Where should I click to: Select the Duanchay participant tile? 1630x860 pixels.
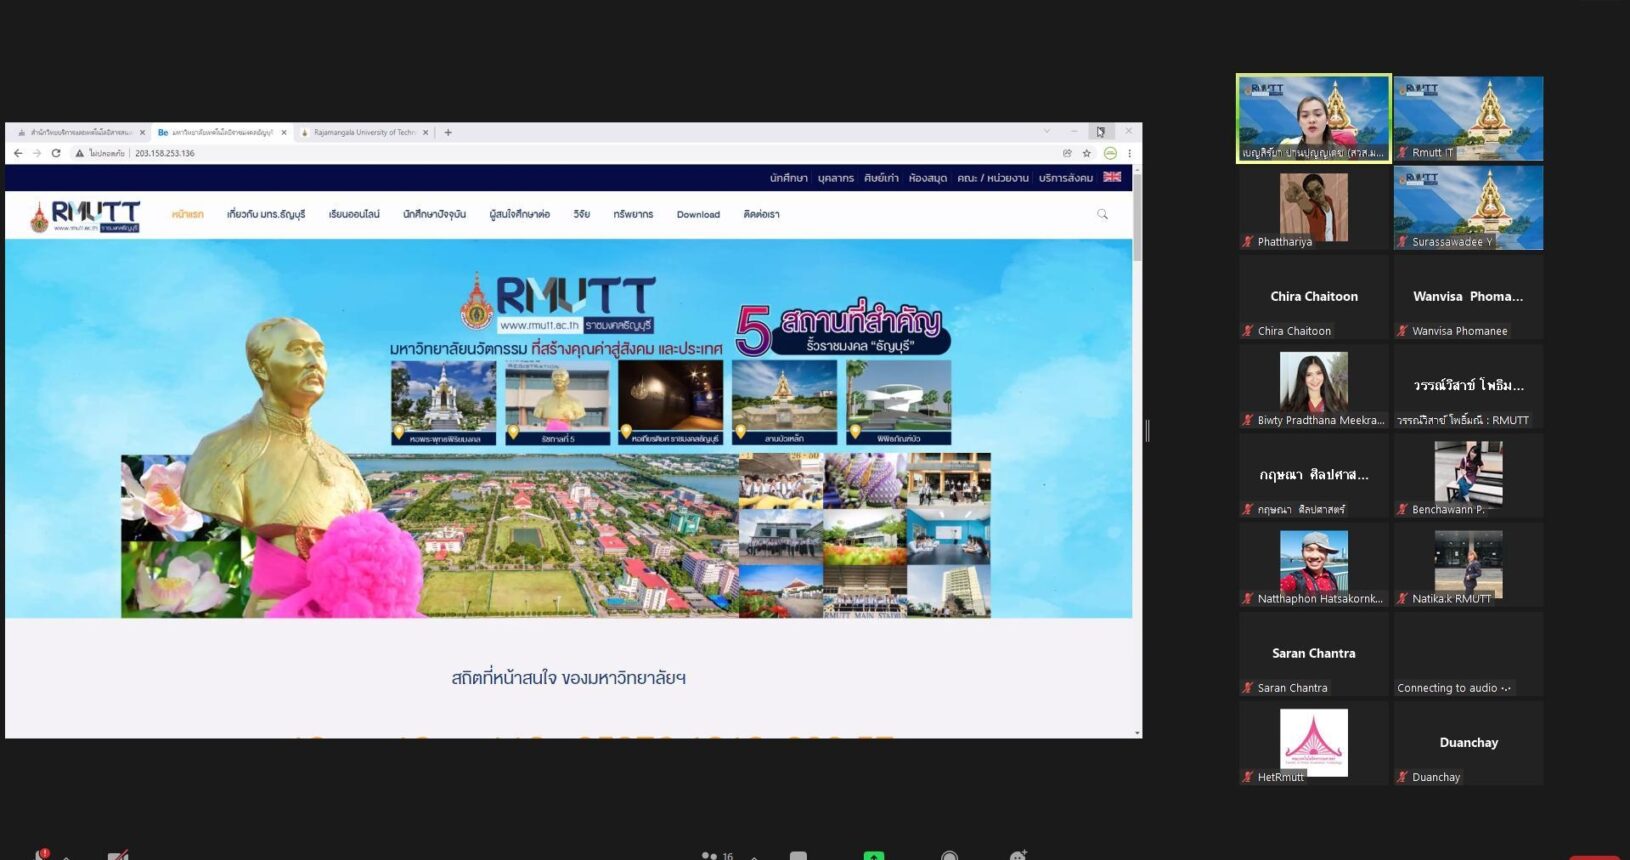tap(1468, 743)
